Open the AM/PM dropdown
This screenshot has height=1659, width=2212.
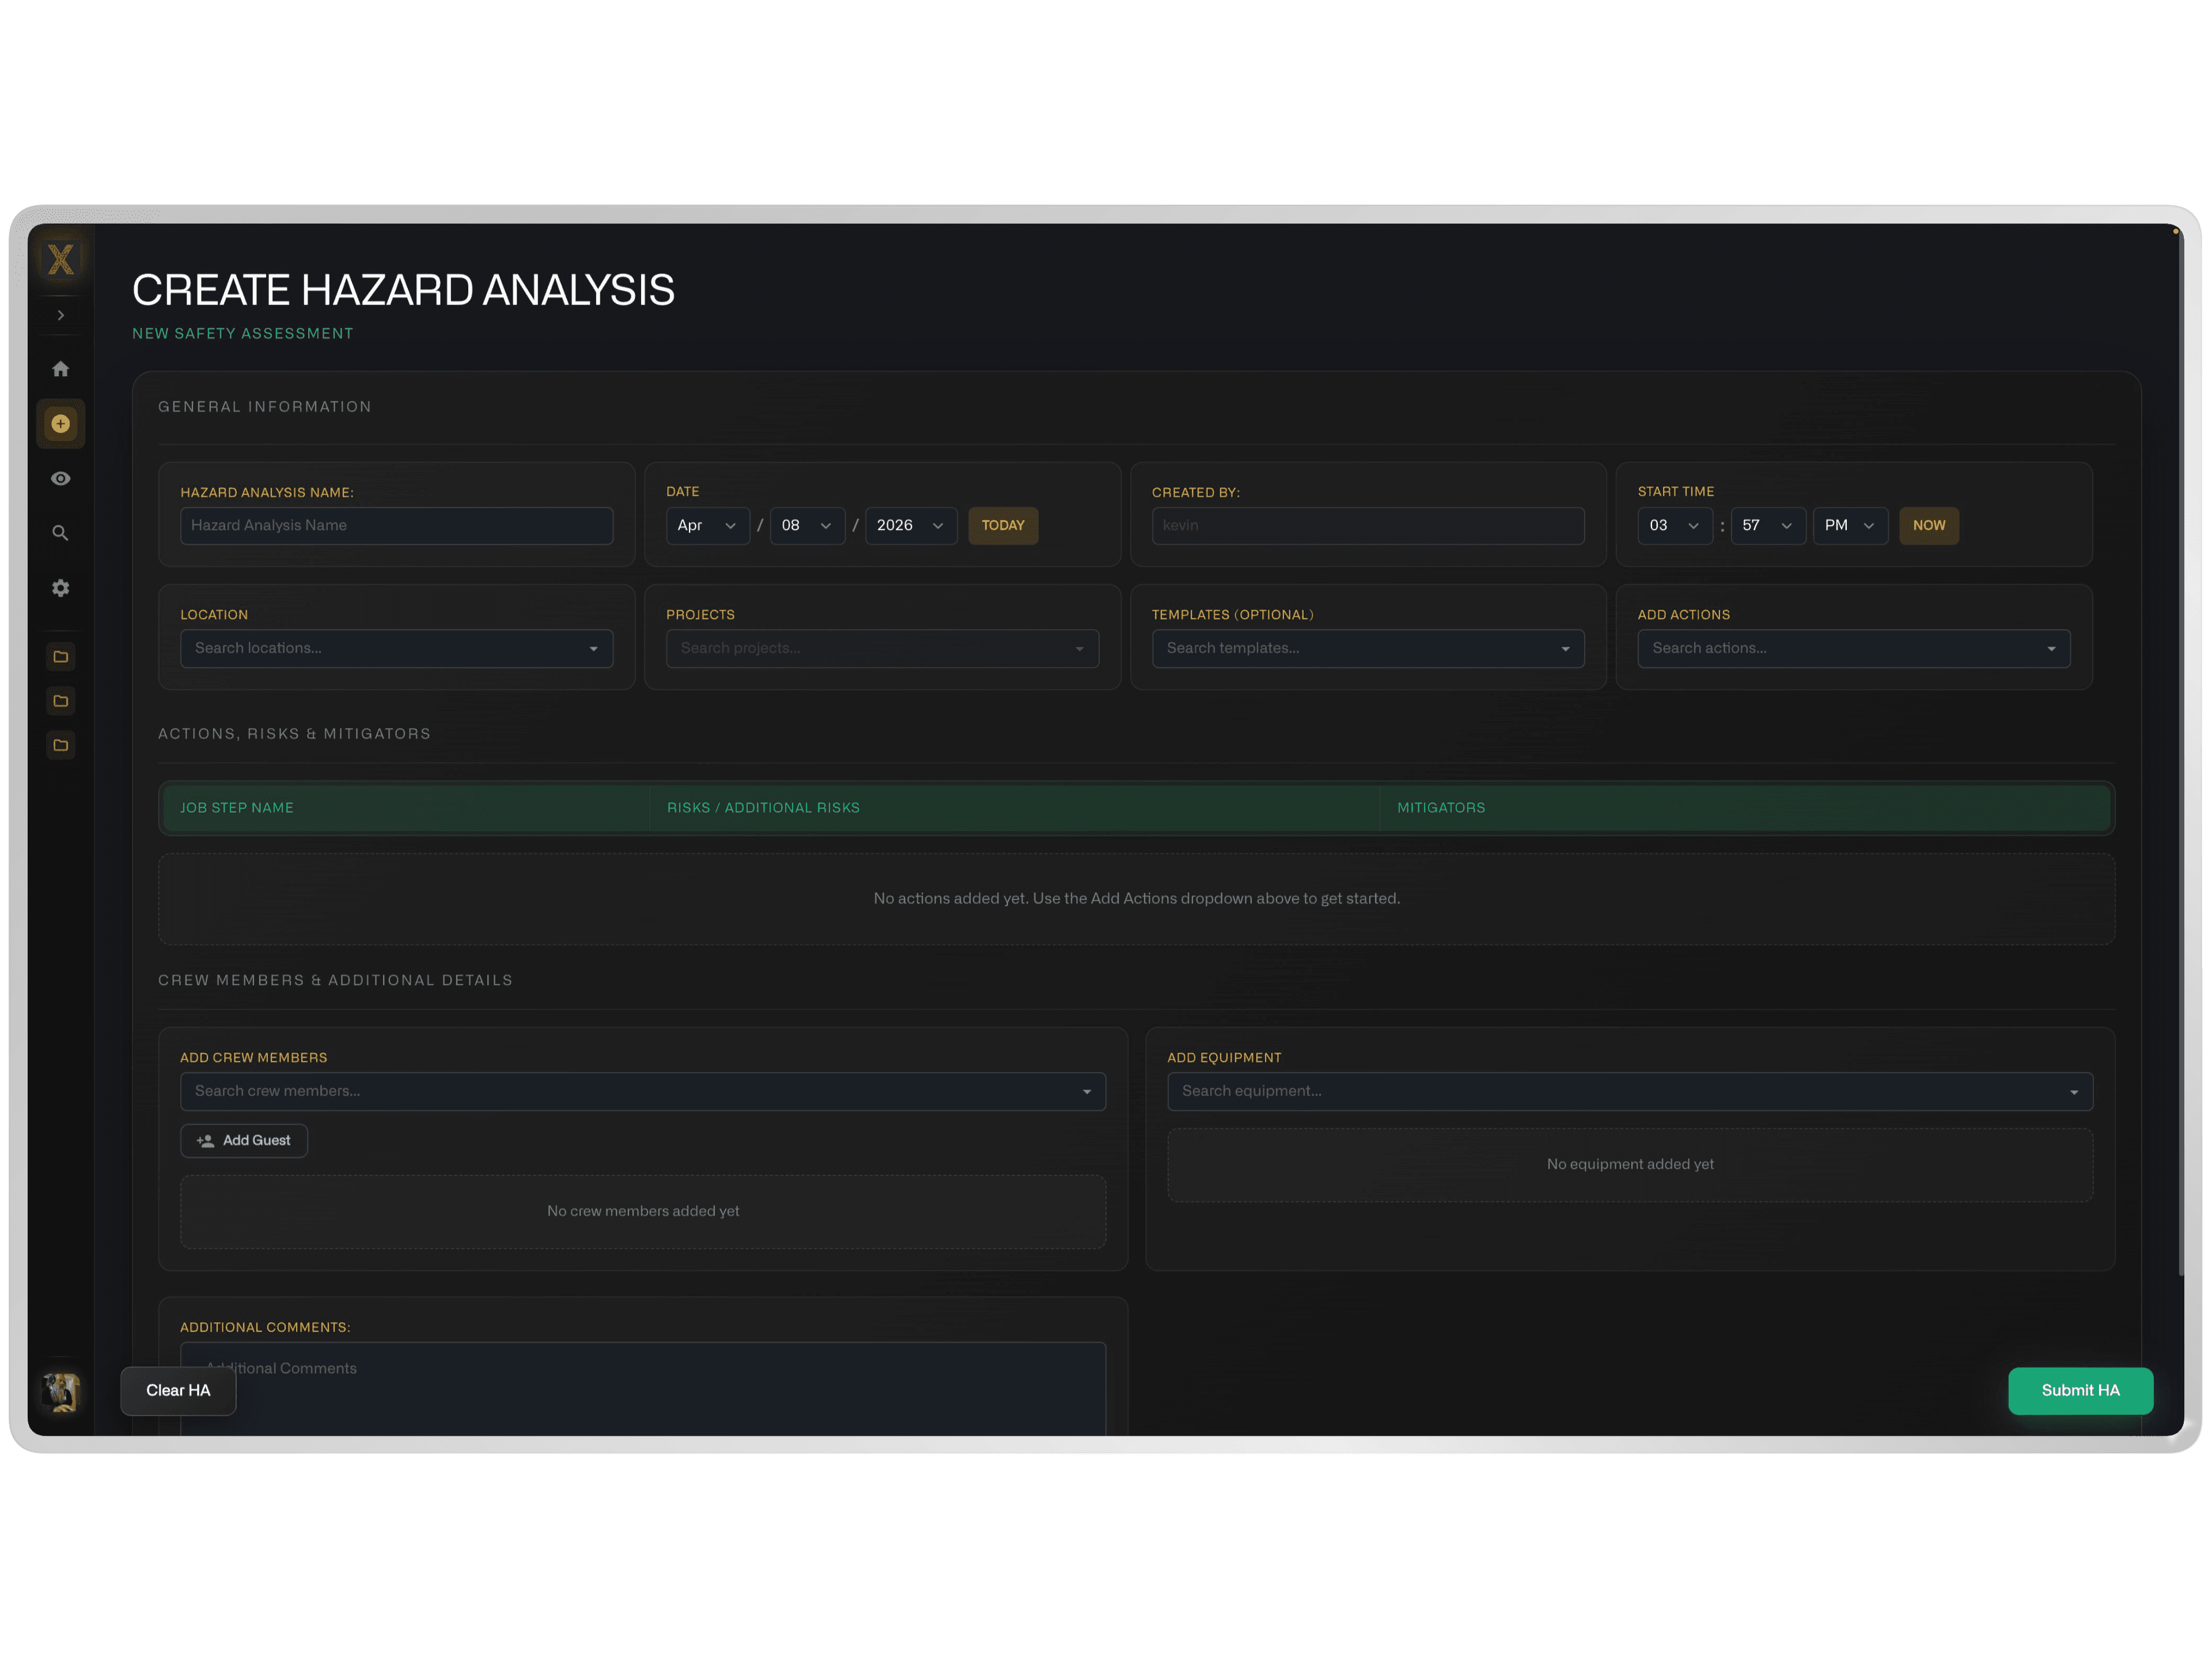1851,526
